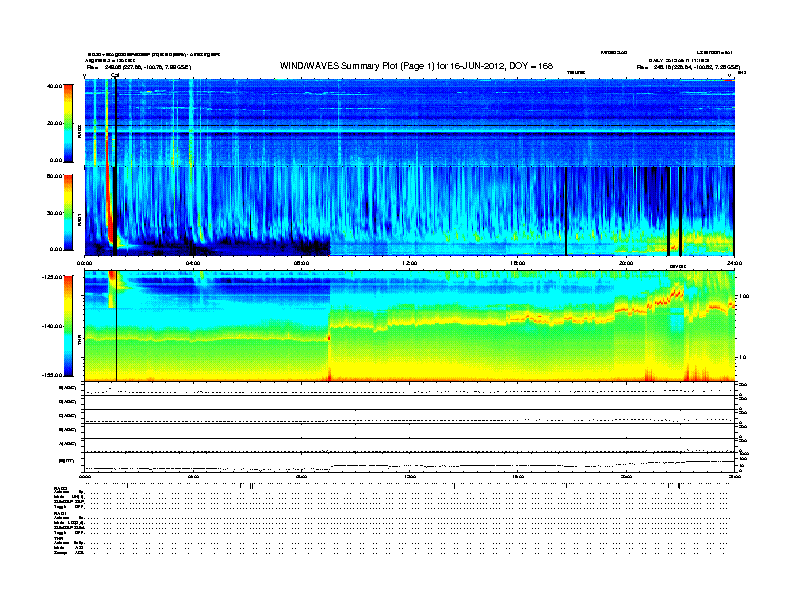Click the -125.00 scale label

(53, 277)
